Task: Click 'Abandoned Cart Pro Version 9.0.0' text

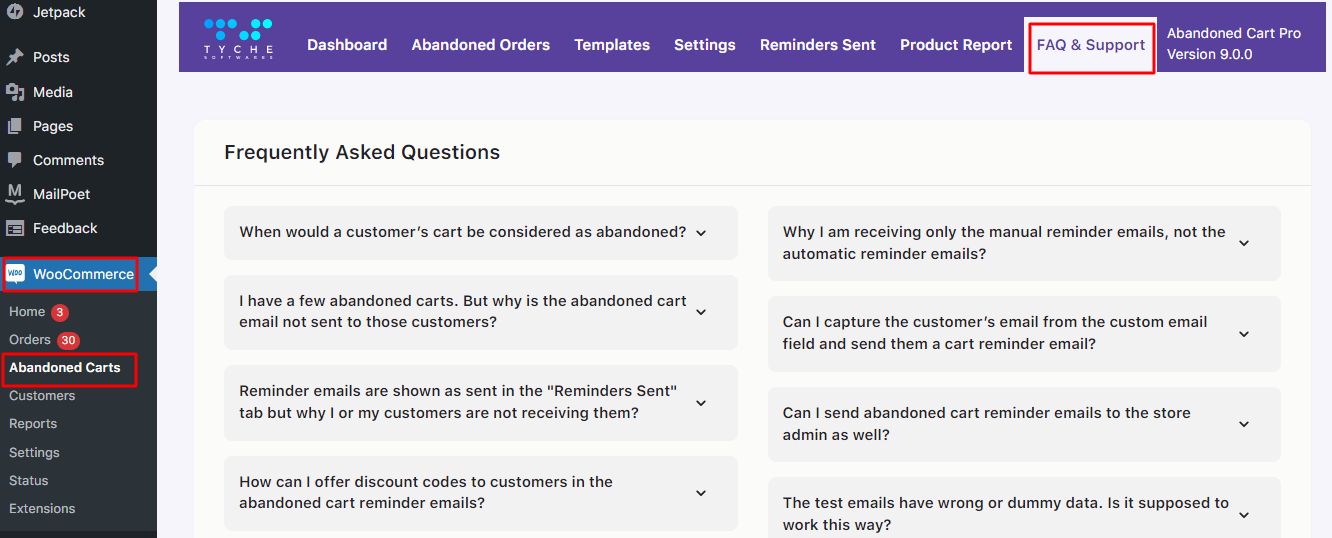Action: 1234,44
